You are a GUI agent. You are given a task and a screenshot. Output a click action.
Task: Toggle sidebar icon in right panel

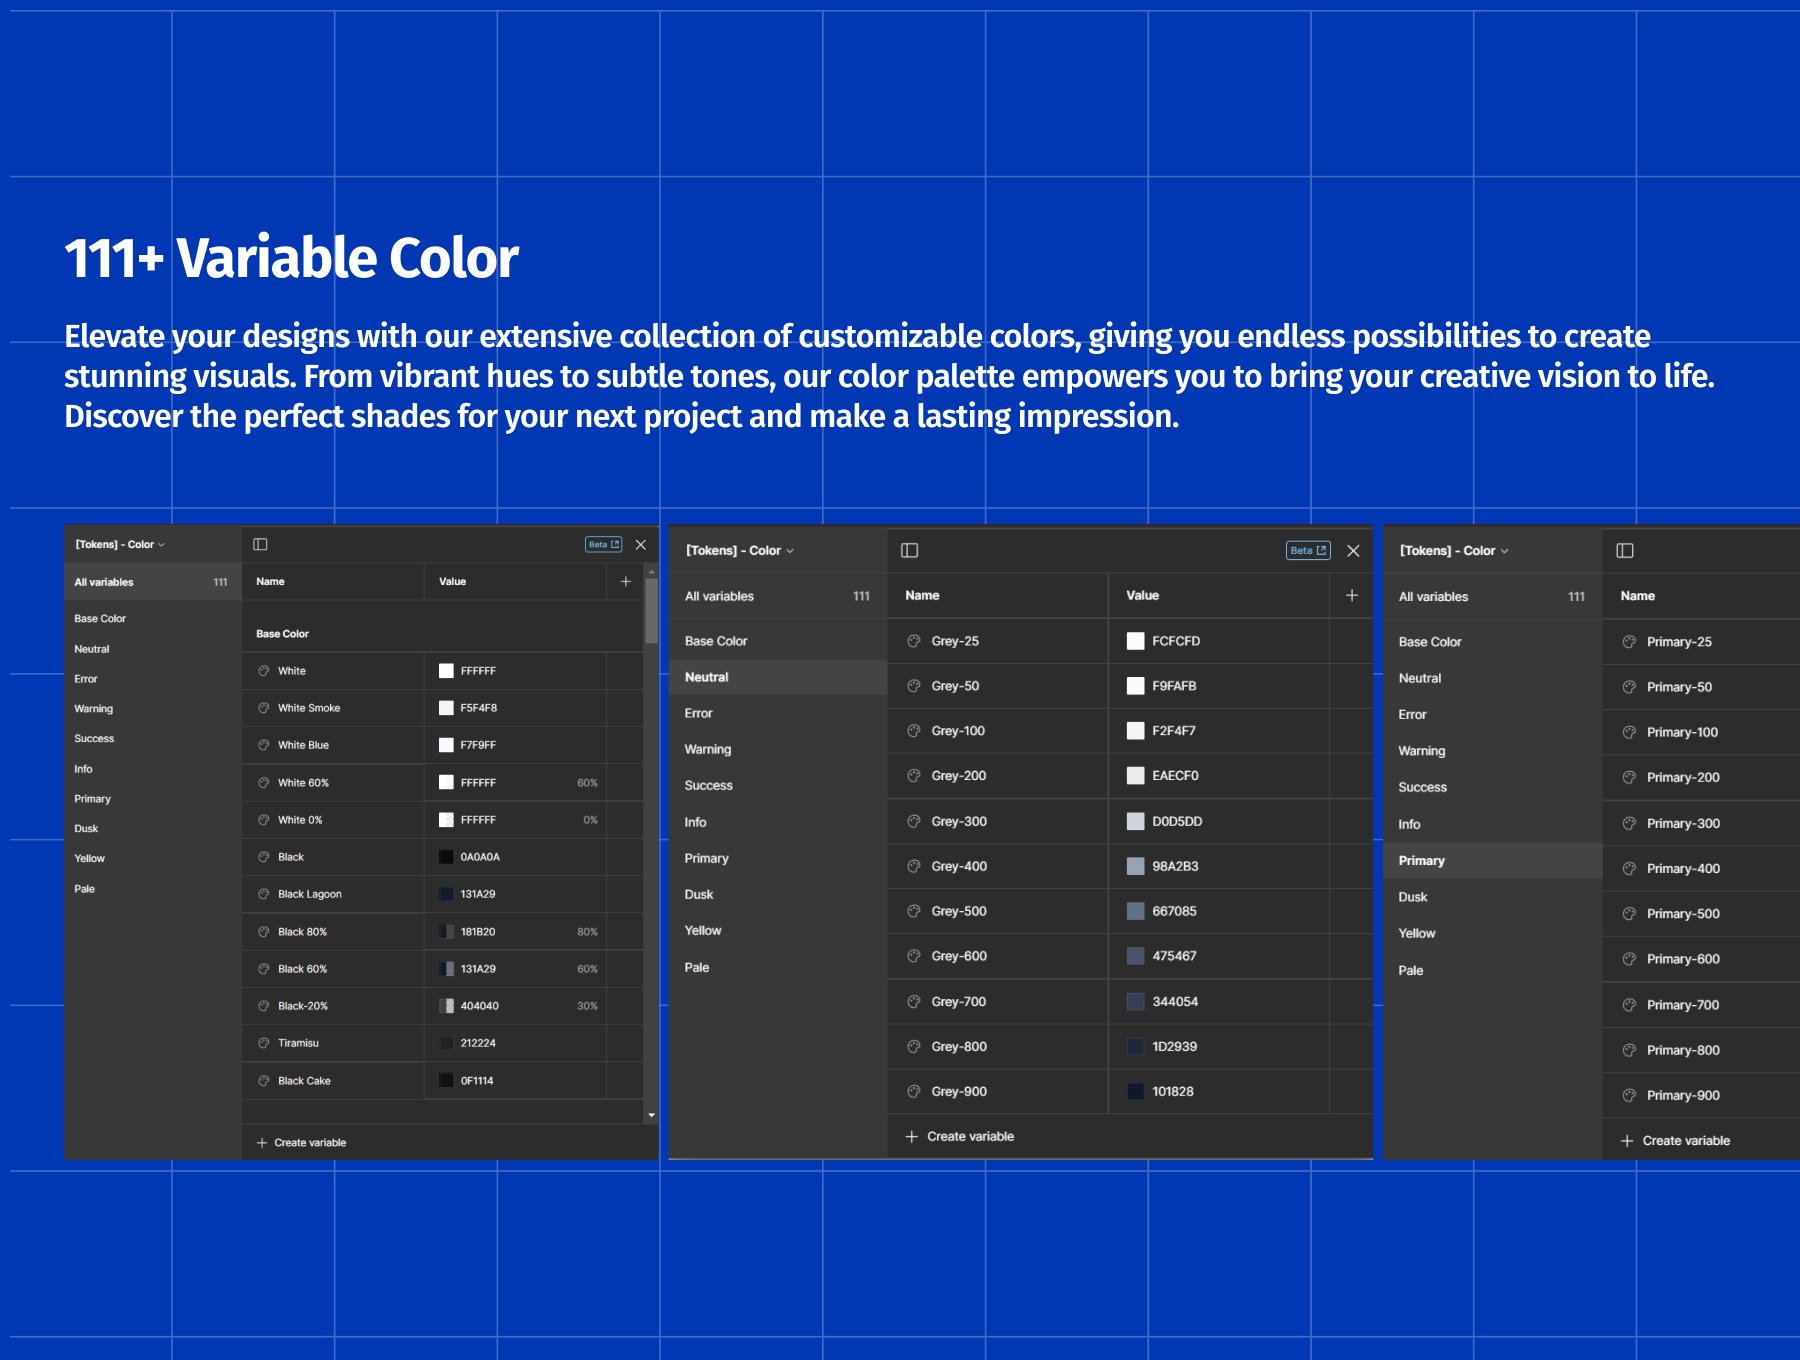pos(1625,550)
